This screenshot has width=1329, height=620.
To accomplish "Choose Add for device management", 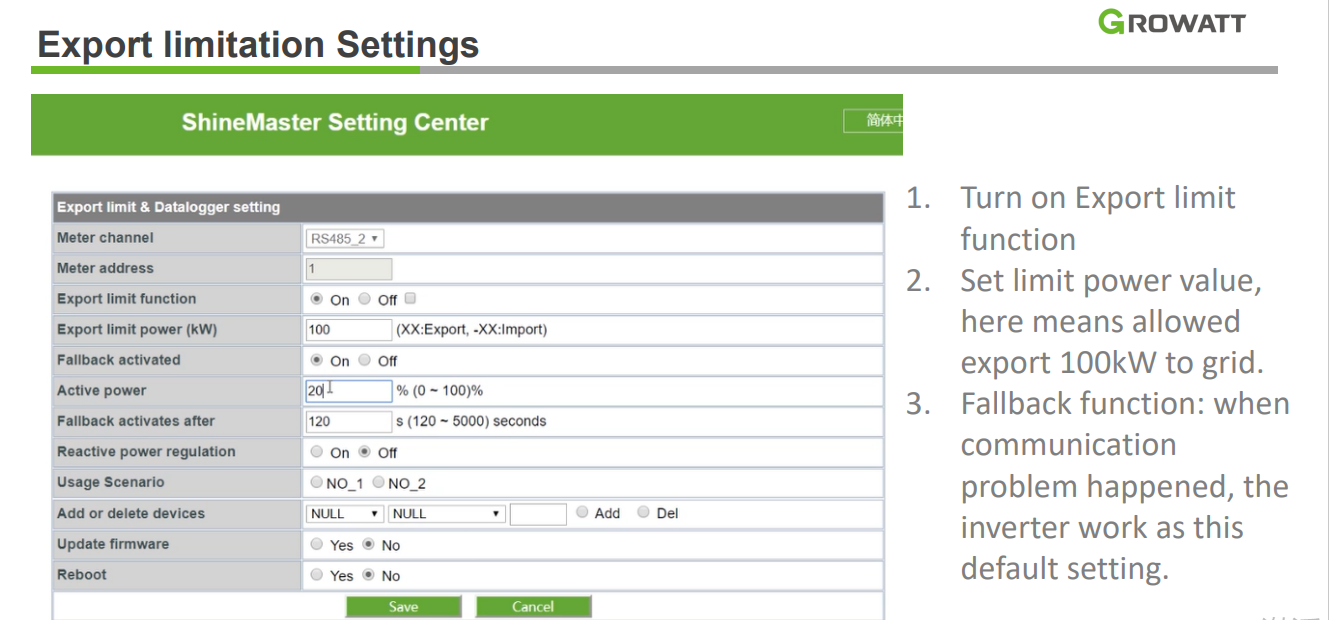I will [x=582, y=512].
